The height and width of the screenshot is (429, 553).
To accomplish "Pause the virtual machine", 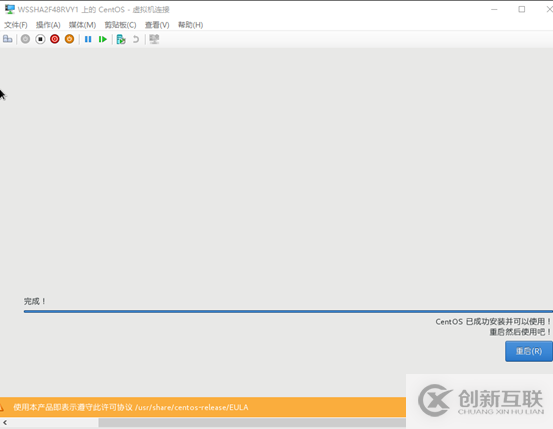I will coord(88,39).
